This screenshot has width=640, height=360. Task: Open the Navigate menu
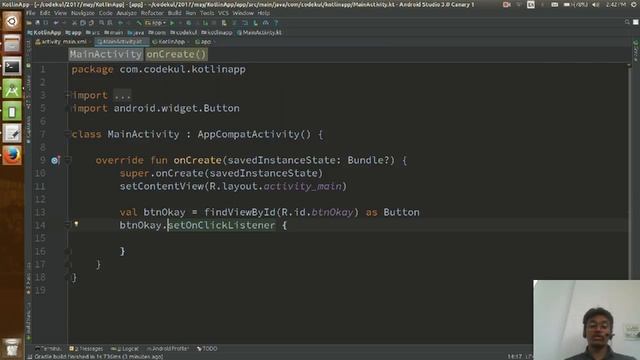click(x=82, y=13)
